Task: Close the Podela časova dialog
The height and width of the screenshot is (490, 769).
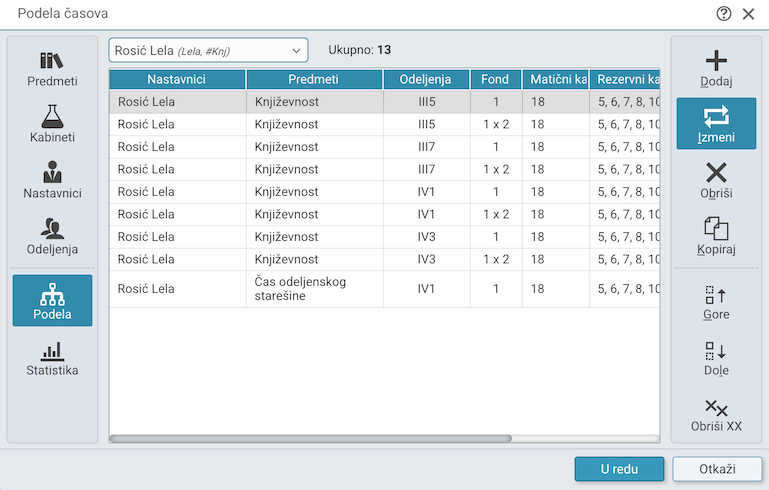Action: (x=748, y=14)
